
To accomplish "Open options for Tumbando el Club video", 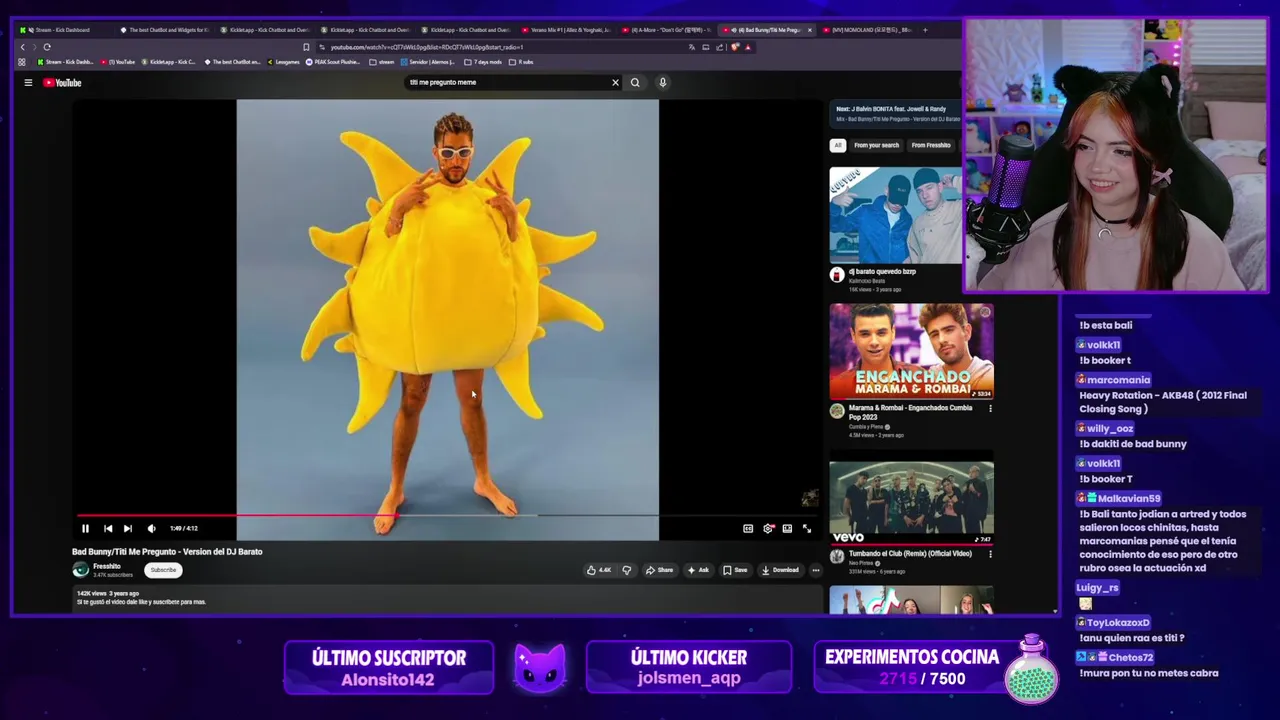I will click(x=990, y=553).
